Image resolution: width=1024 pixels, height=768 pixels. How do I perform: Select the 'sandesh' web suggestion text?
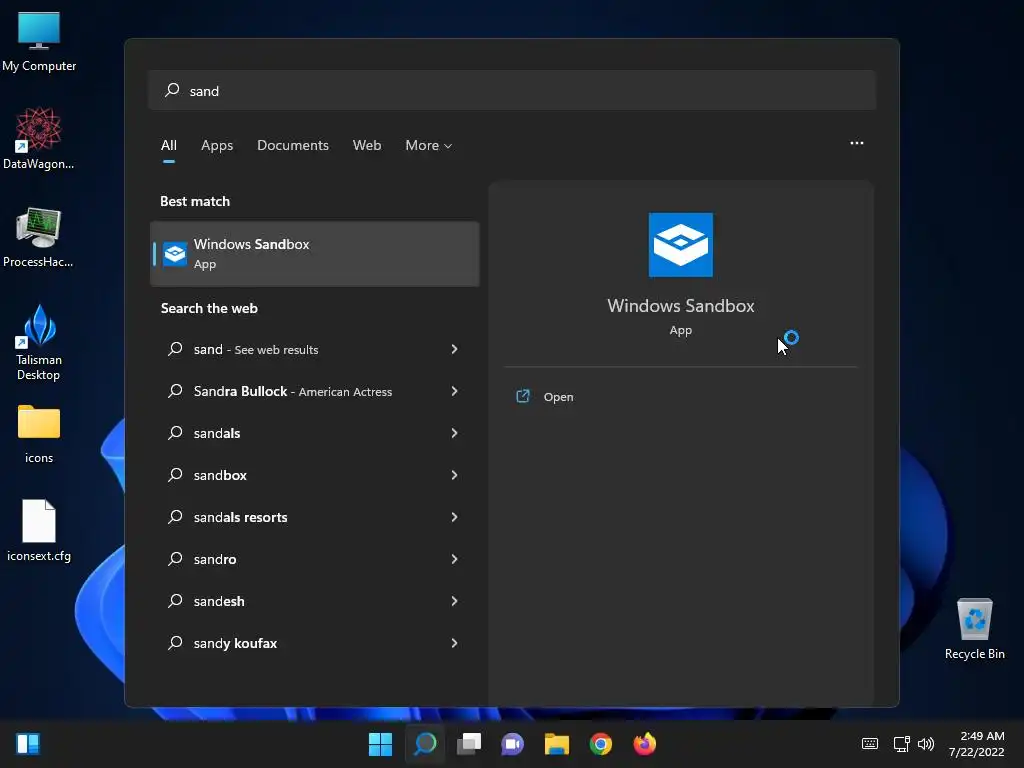pos(219,601)
